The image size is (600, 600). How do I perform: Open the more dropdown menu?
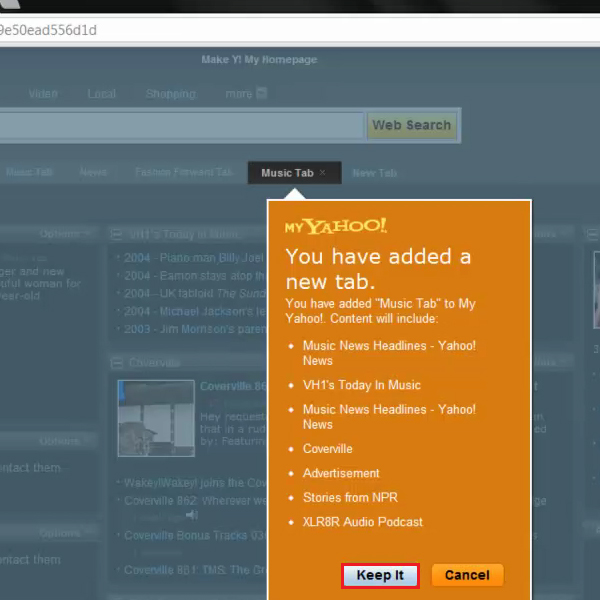(246, 93)
